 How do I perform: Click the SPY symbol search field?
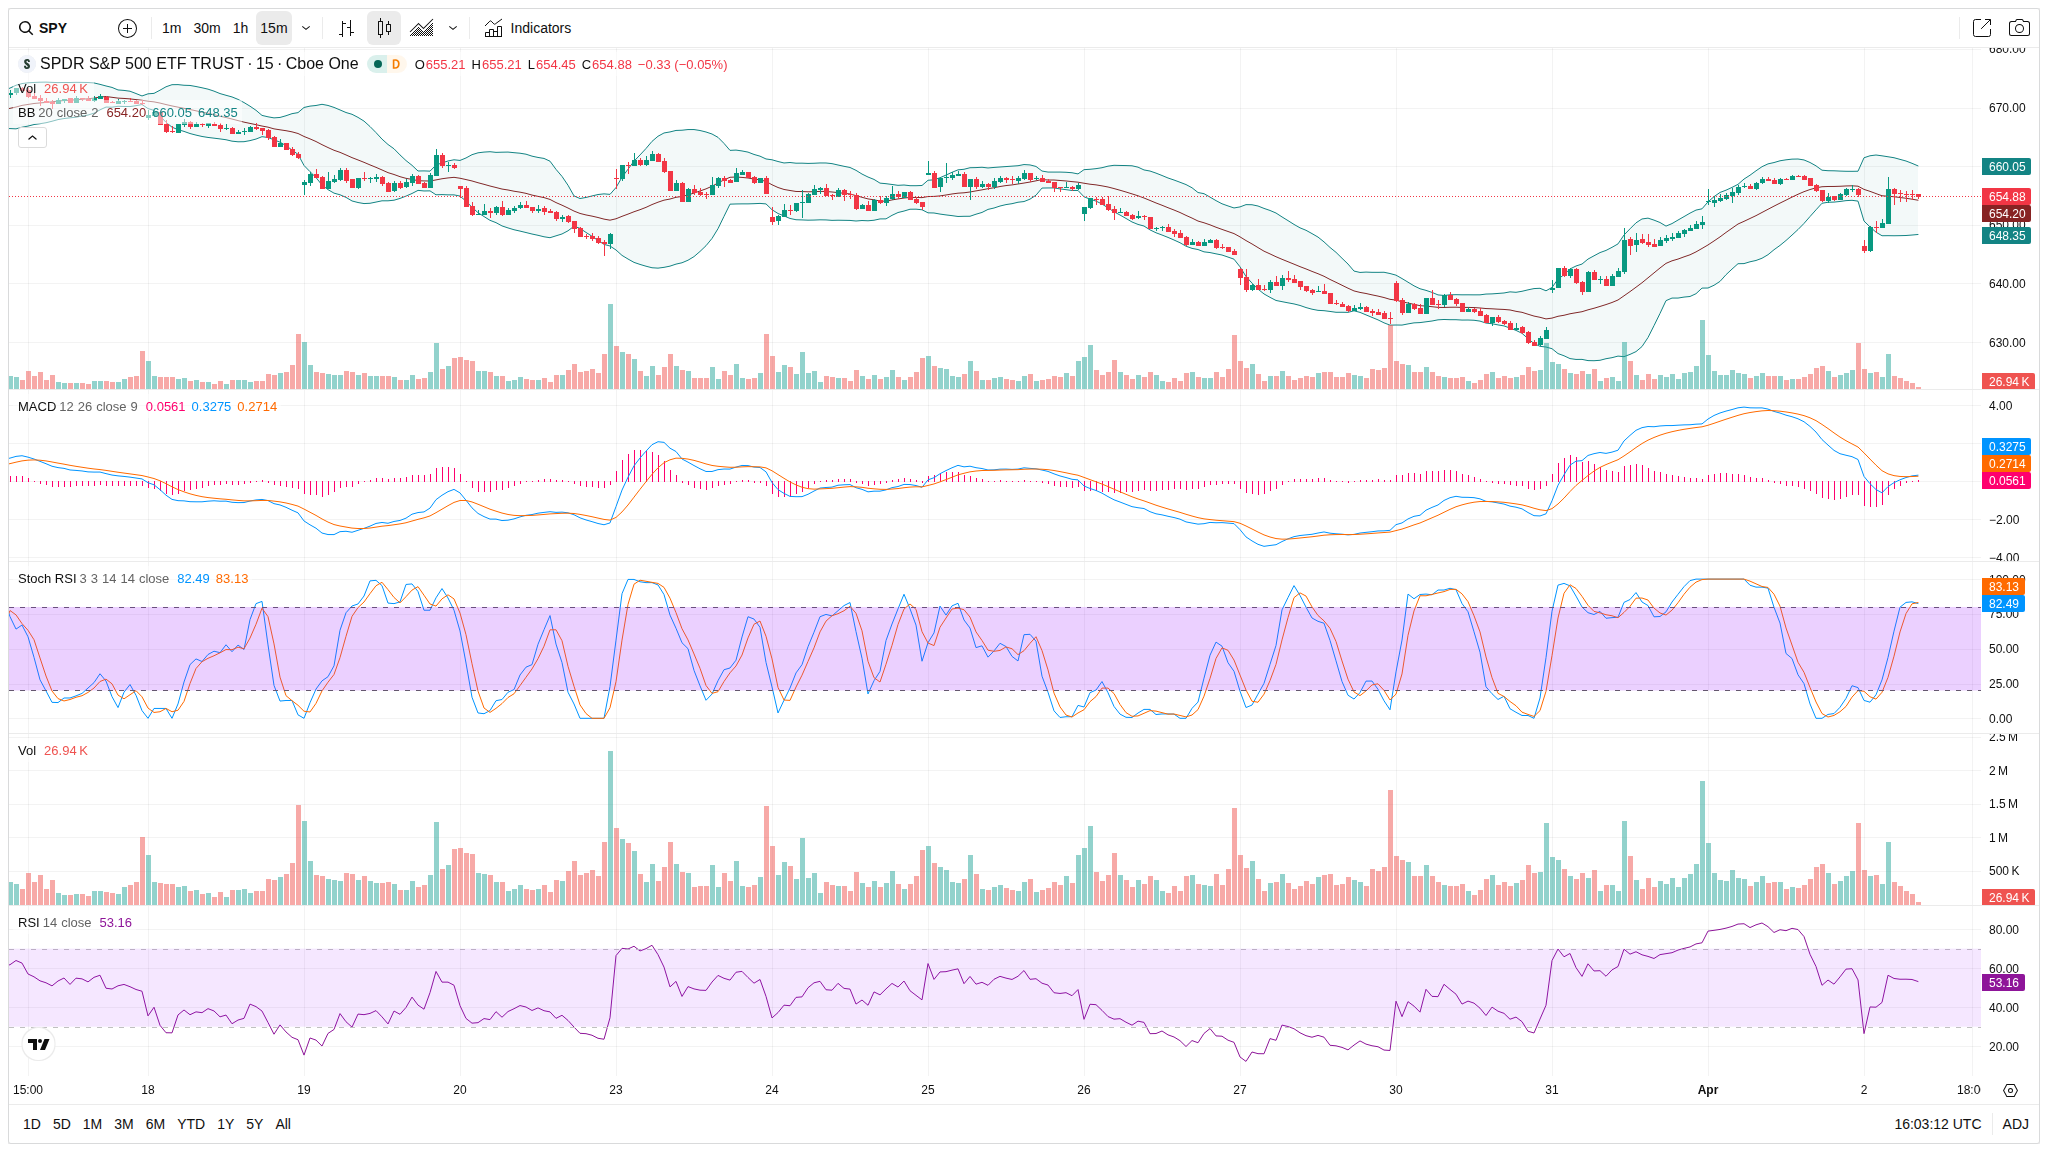coord(53,28)
